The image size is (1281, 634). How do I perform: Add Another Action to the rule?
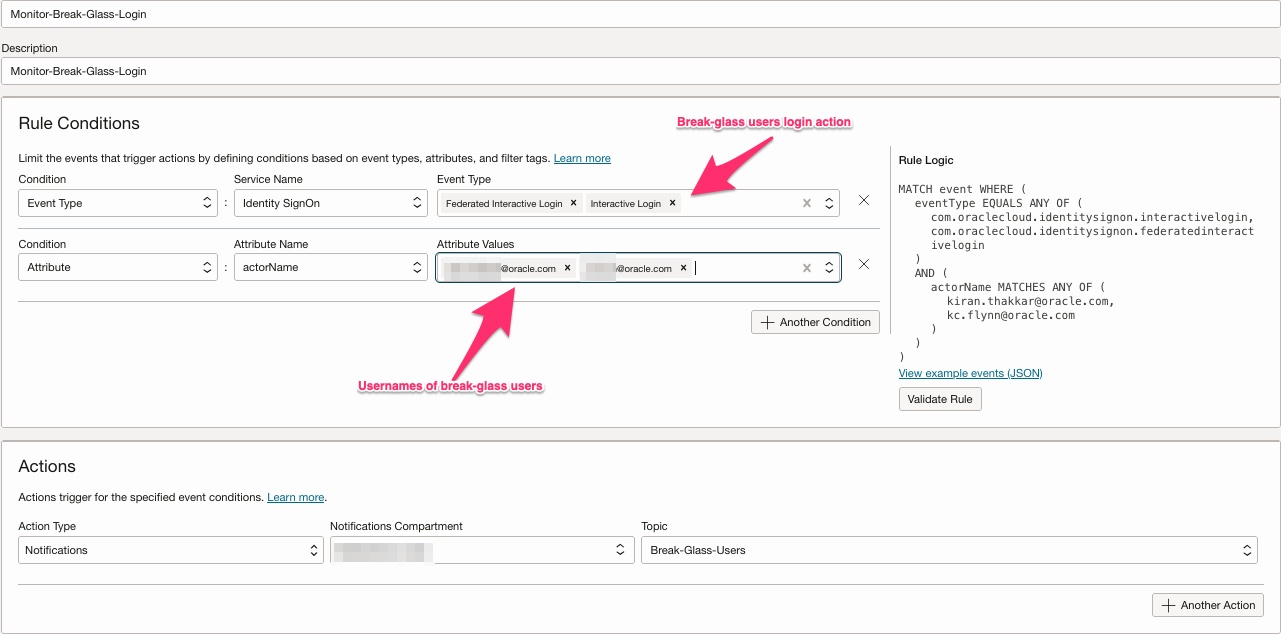(x=1208, y=605)
